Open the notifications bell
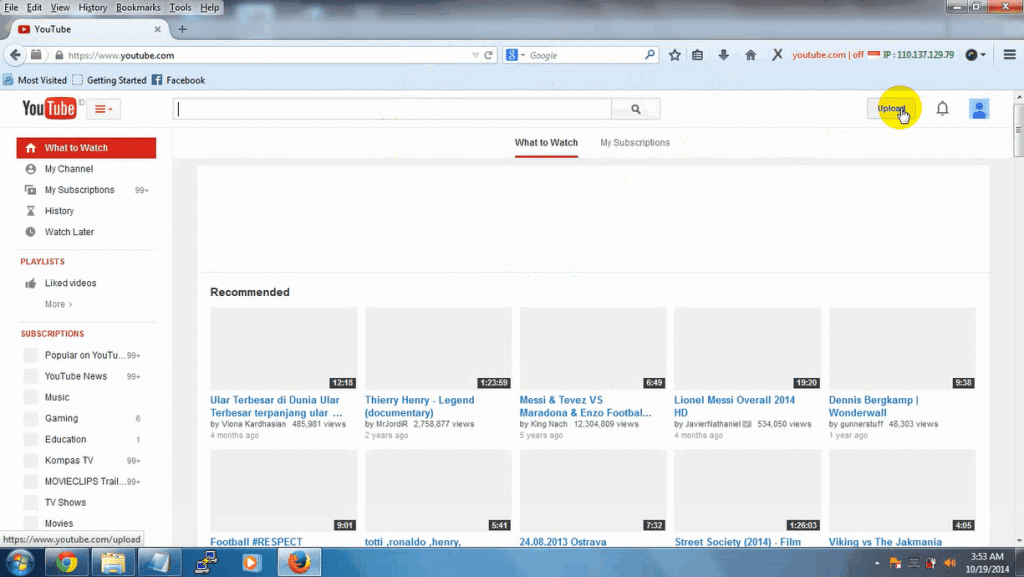The width and height of the screenshot is (1024, 577). [942, 108]
